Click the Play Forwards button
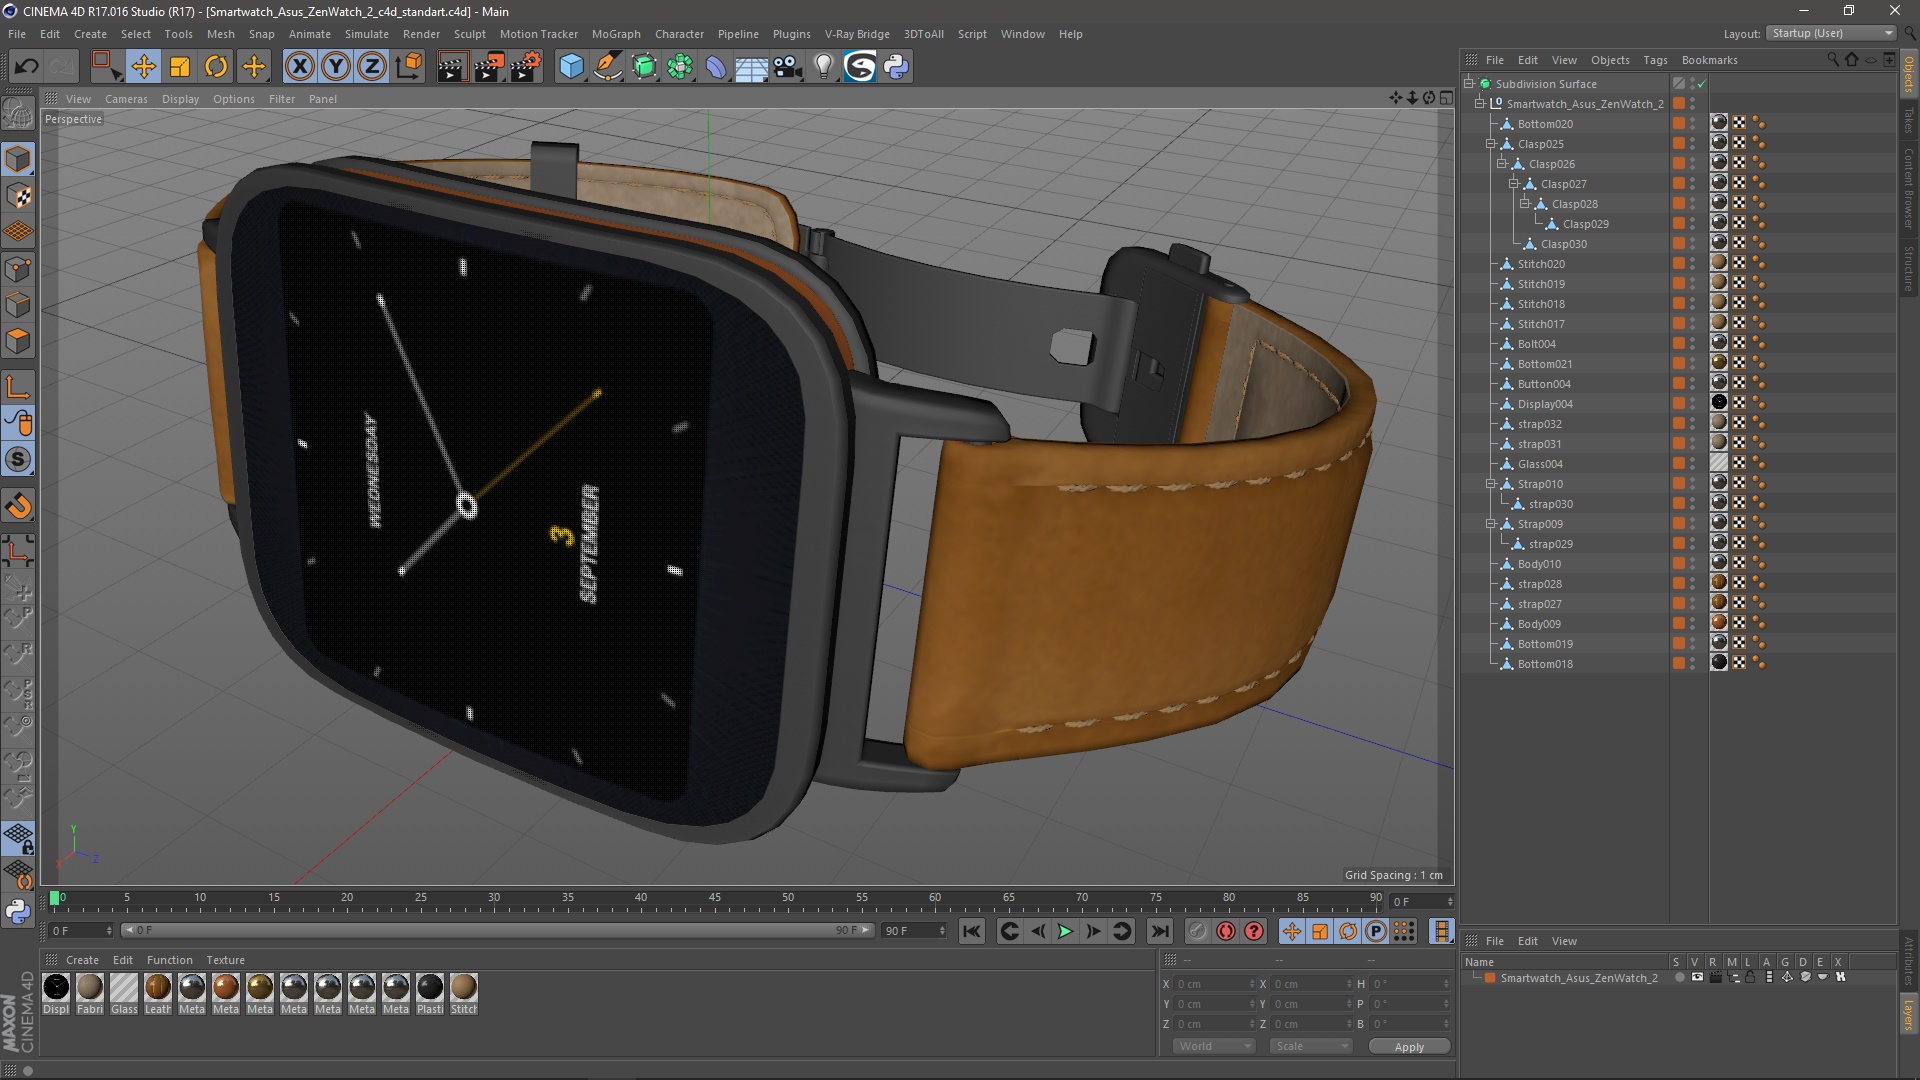The height and width of the screenshot is (1080, 1920). (1066, 932)
